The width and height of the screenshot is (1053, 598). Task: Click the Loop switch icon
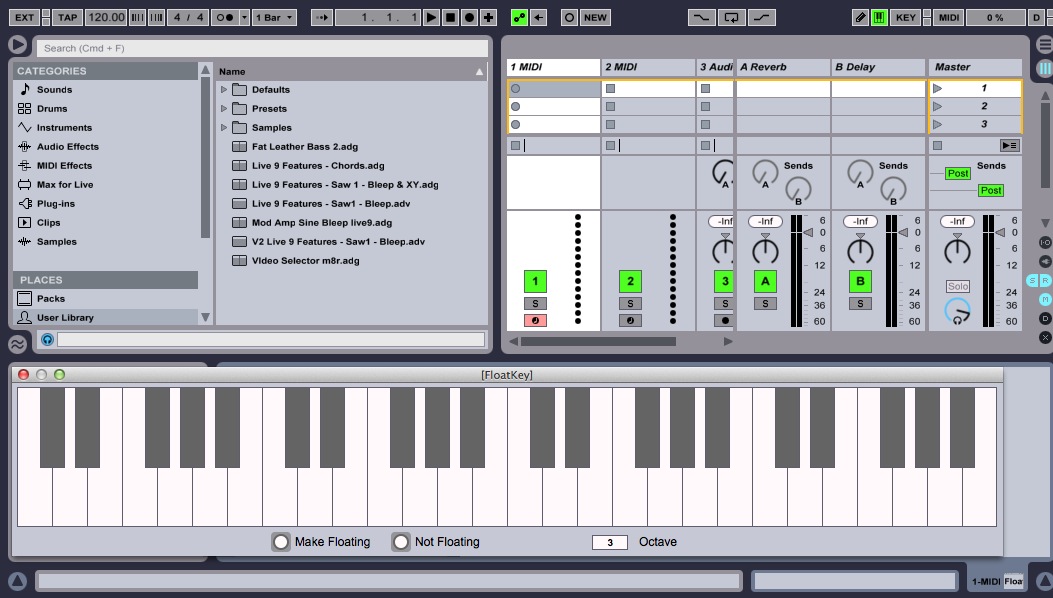(x=733, y=17)
